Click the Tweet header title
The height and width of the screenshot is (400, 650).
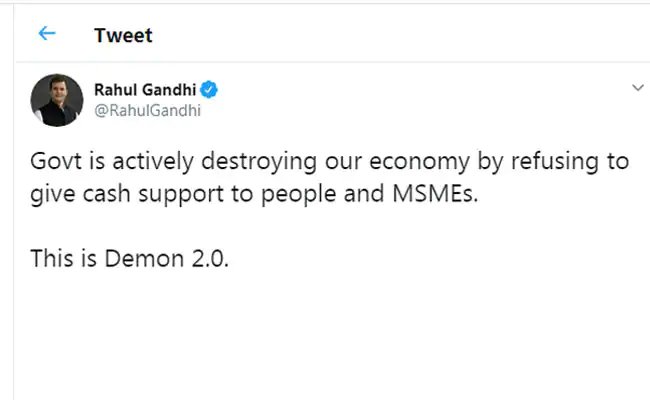(123, 36)
